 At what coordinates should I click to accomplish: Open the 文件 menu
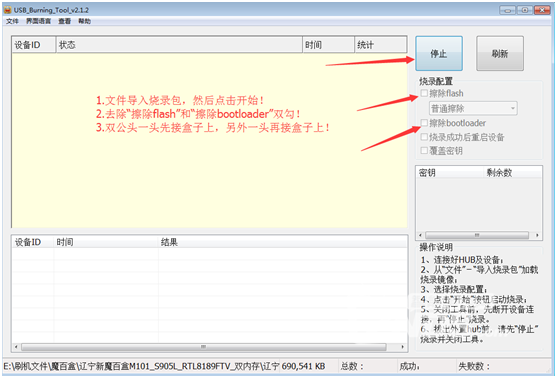click(12, 21)
